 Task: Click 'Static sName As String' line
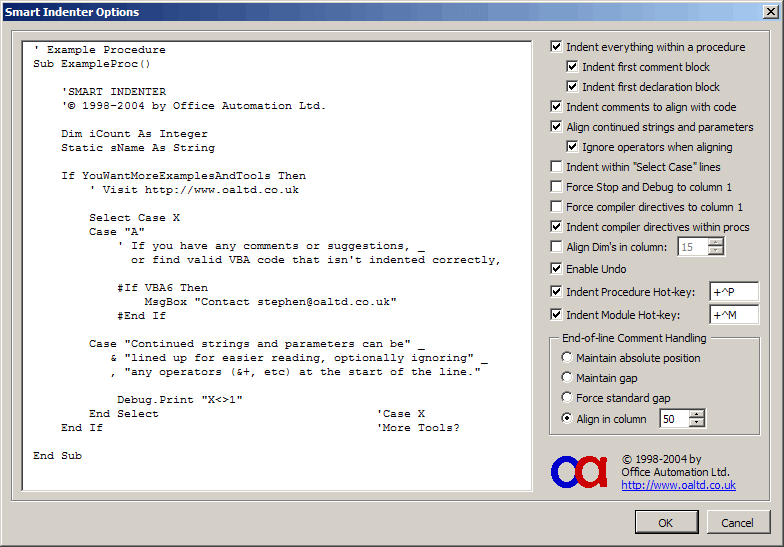tap(138, 148)
